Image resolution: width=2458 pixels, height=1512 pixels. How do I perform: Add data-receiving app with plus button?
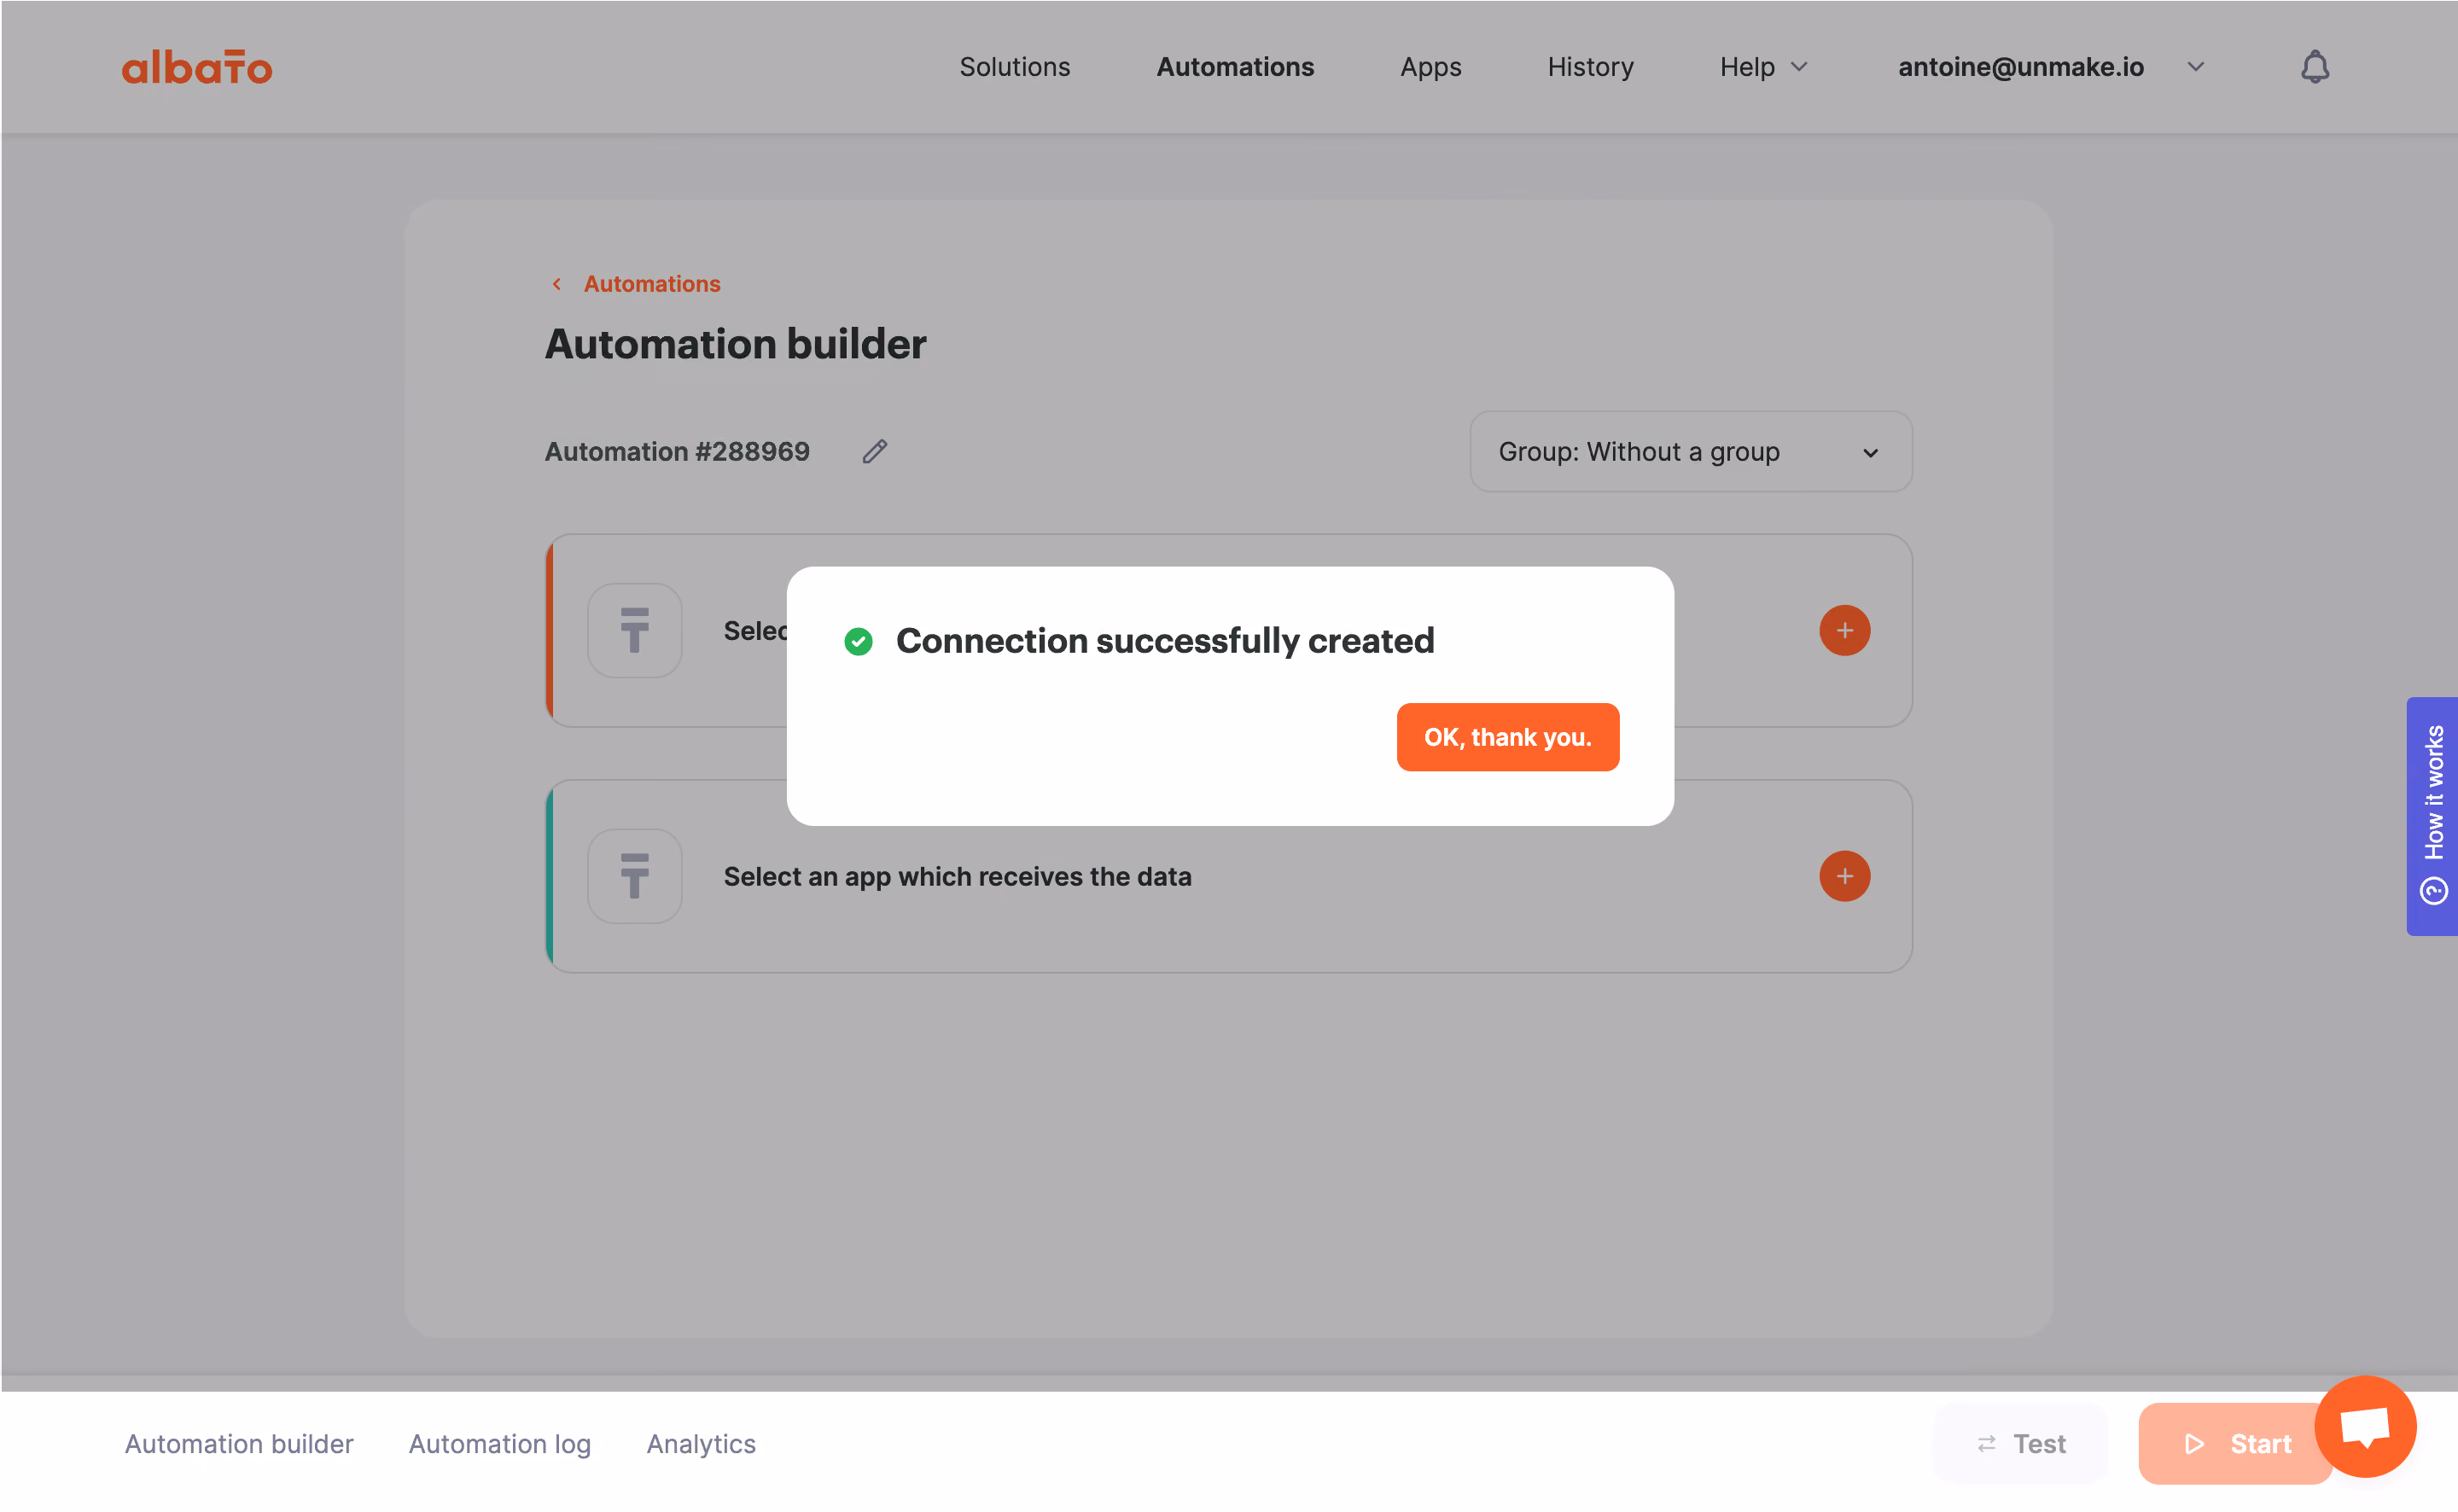tap(1844, 876)
